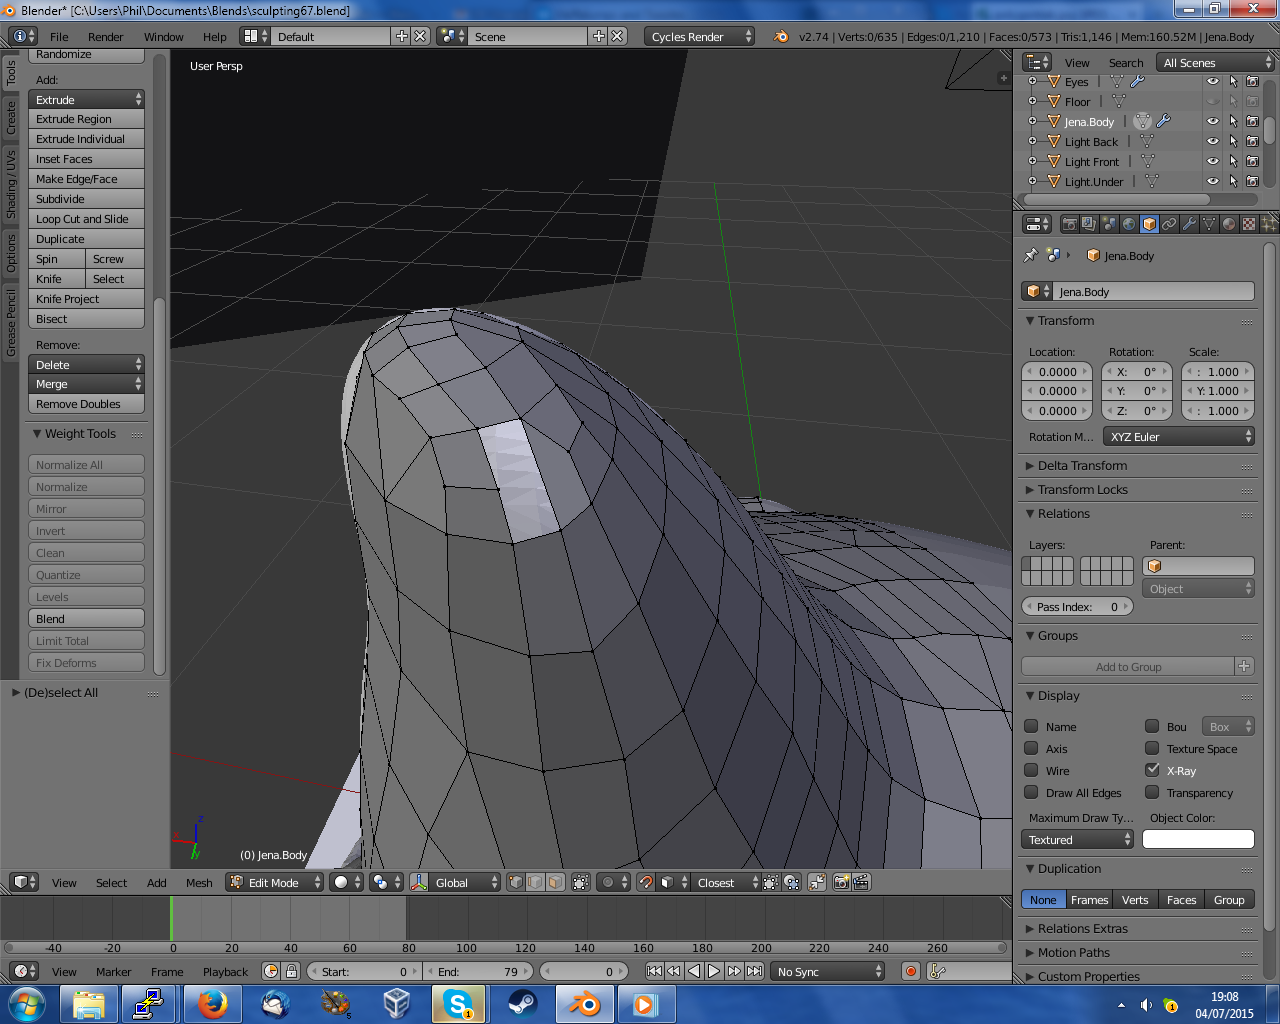1280x1024 pixels.
Task: Switch to the Material properties tab
Action: coord(1229,224)
